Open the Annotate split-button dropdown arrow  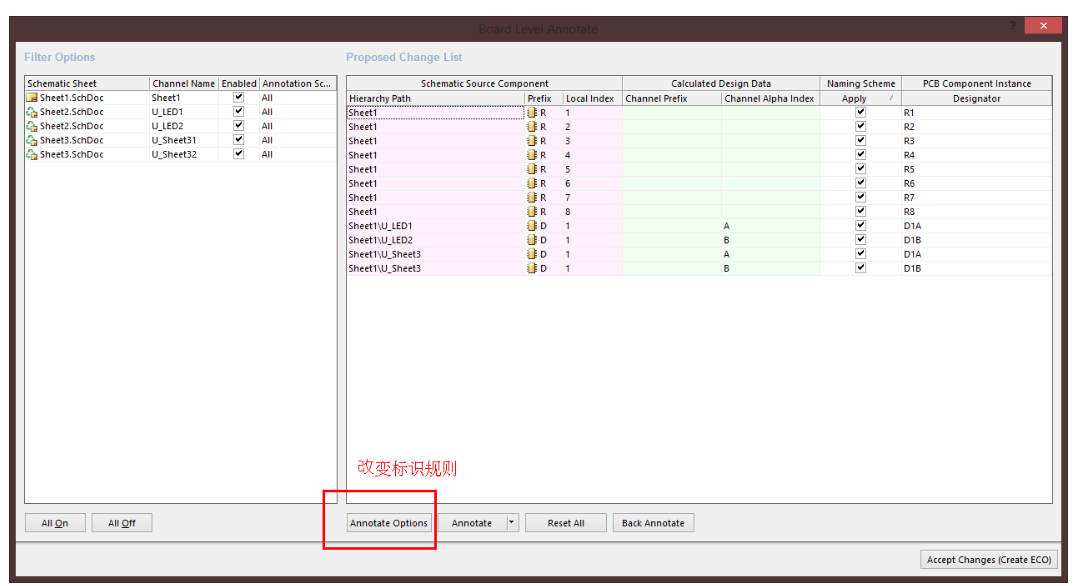click(x=511, y=522)
